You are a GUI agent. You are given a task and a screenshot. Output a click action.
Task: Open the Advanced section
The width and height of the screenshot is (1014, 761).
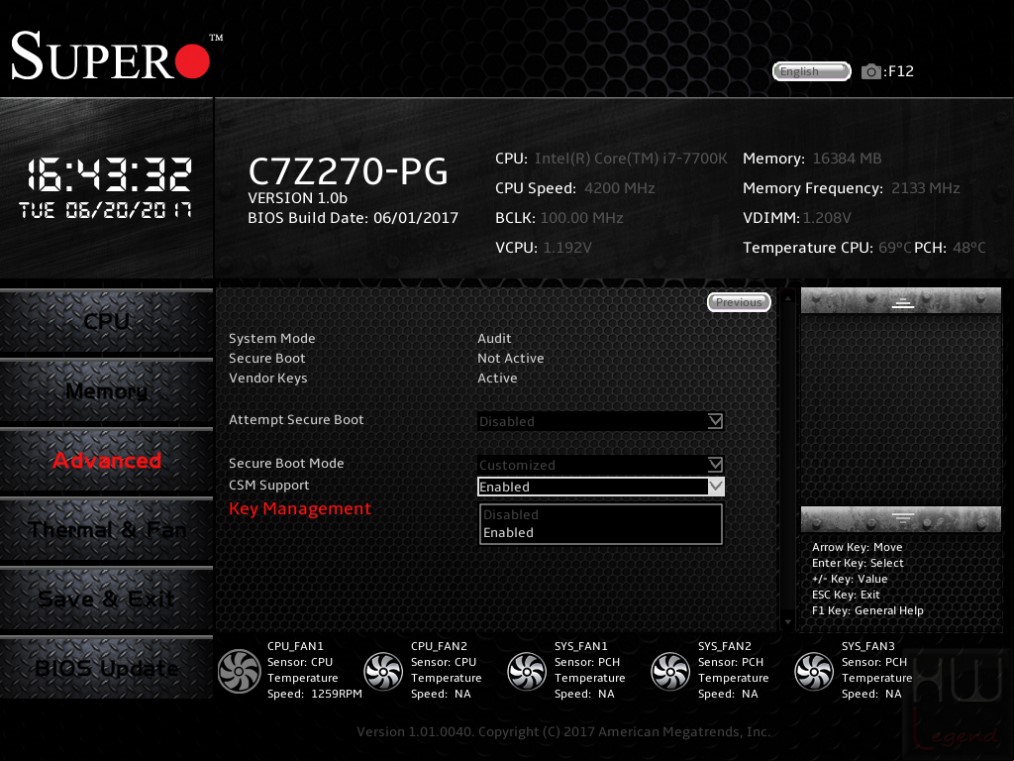point(107,460)
